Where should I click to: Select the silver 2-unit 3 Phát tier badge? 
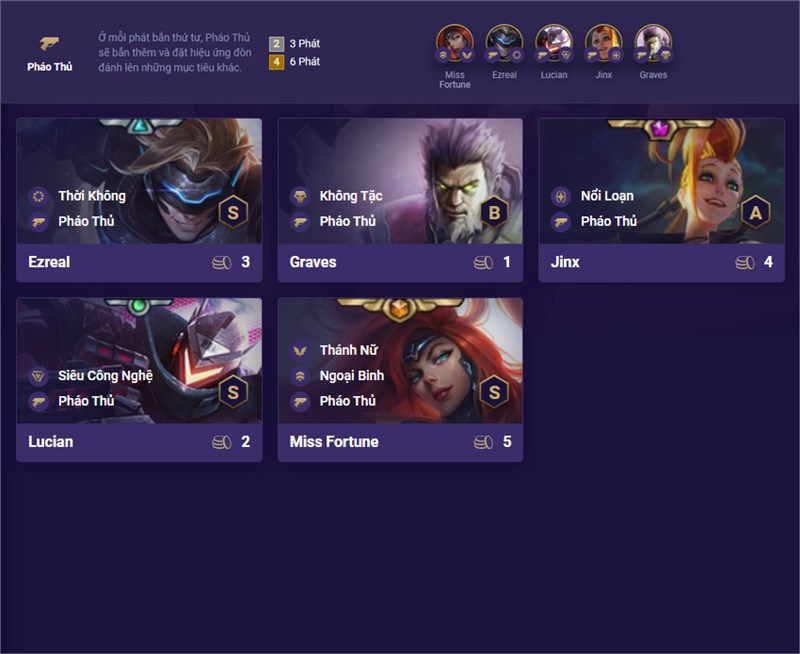click(276, 44)
